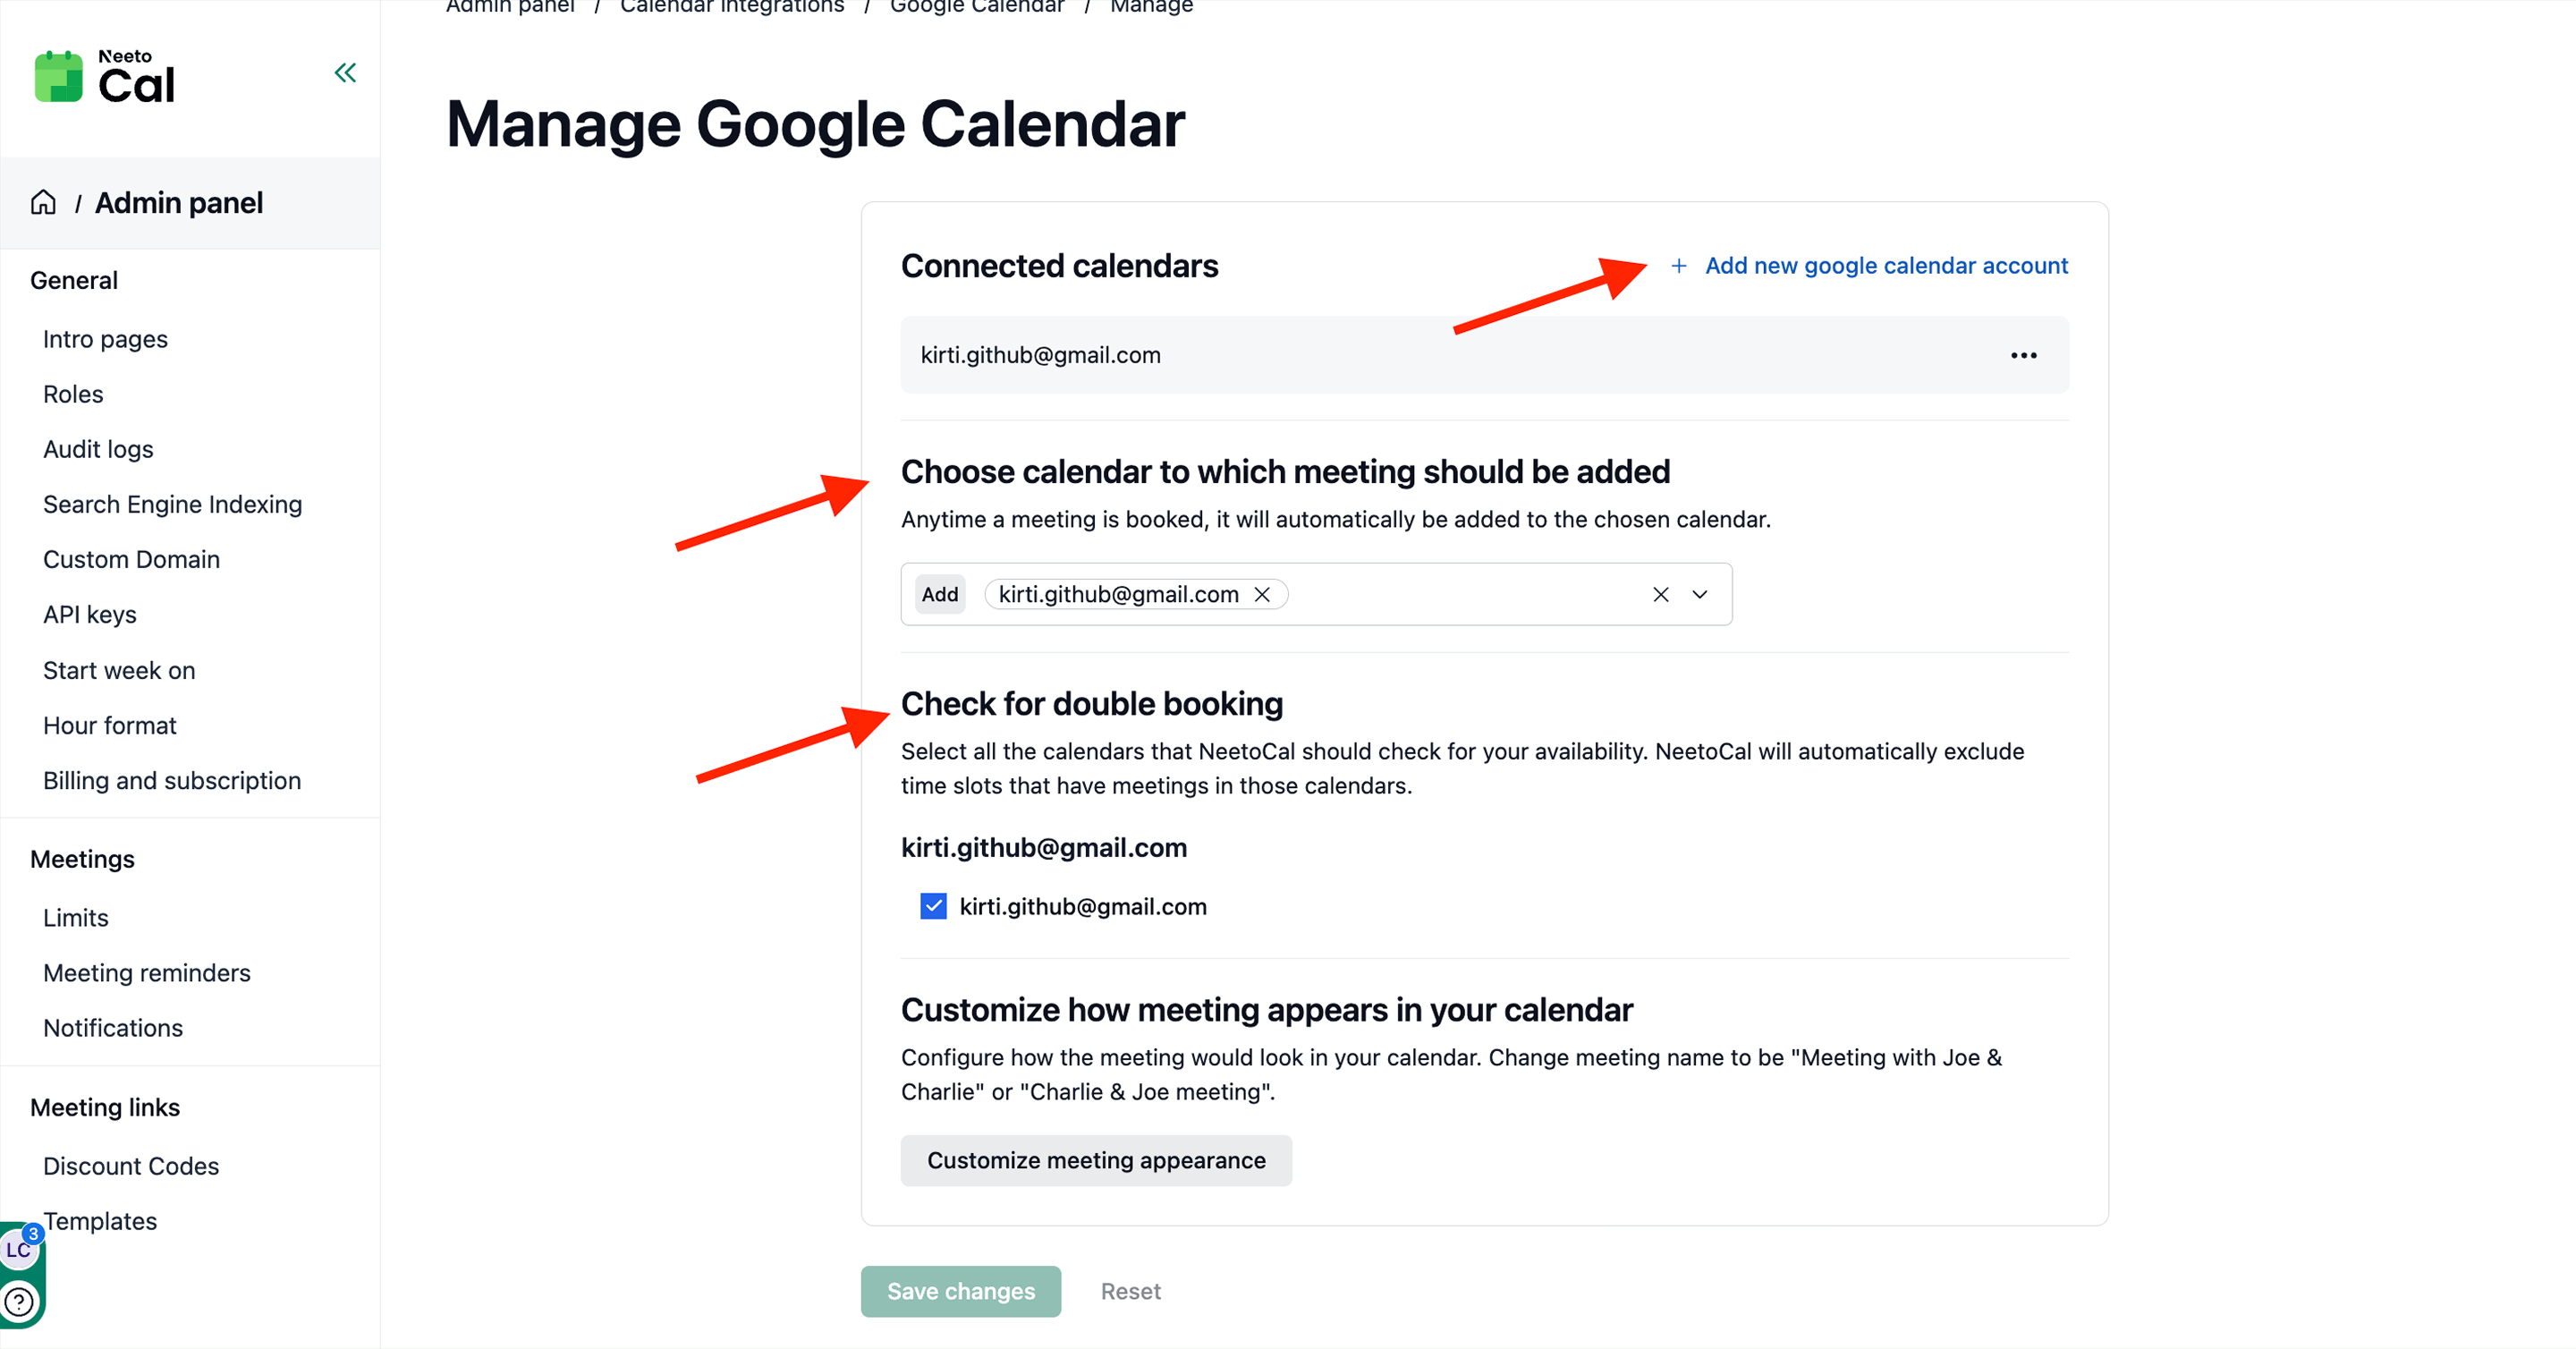This screenshot has width=2576, height=1349.
Task: Open the help question mark icon
Action: coord(19,1302)
